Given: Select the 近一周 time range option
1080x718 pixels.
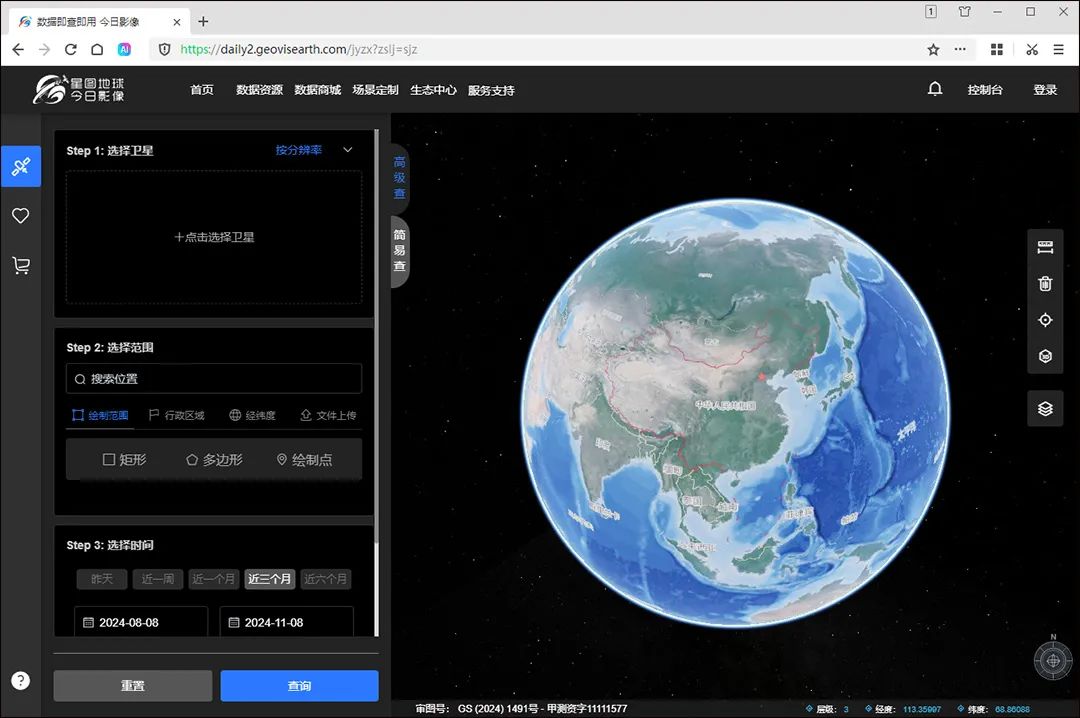Looking at the screenshot, I should tap(158, 579).
